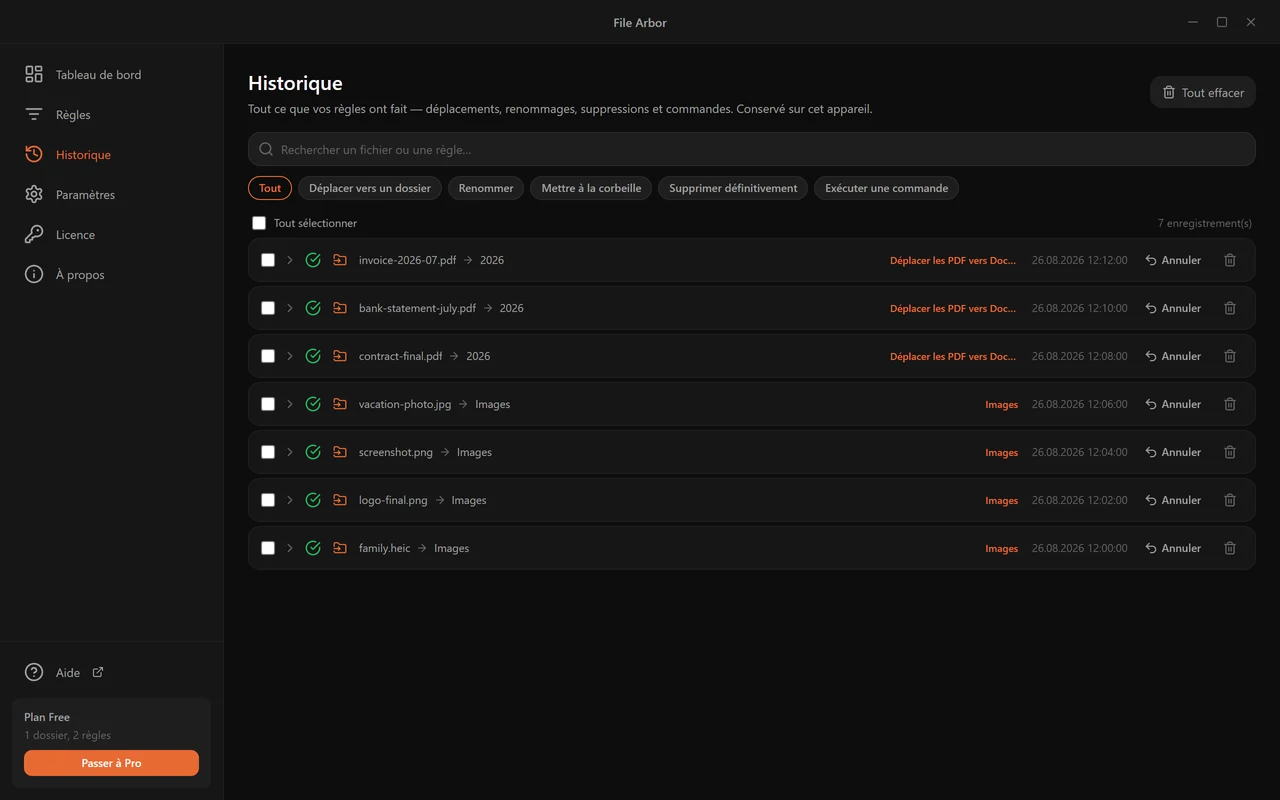This screenshot has height=800, width=1280.
Task: Click the Licence key icon
Action: coord(34,234)
